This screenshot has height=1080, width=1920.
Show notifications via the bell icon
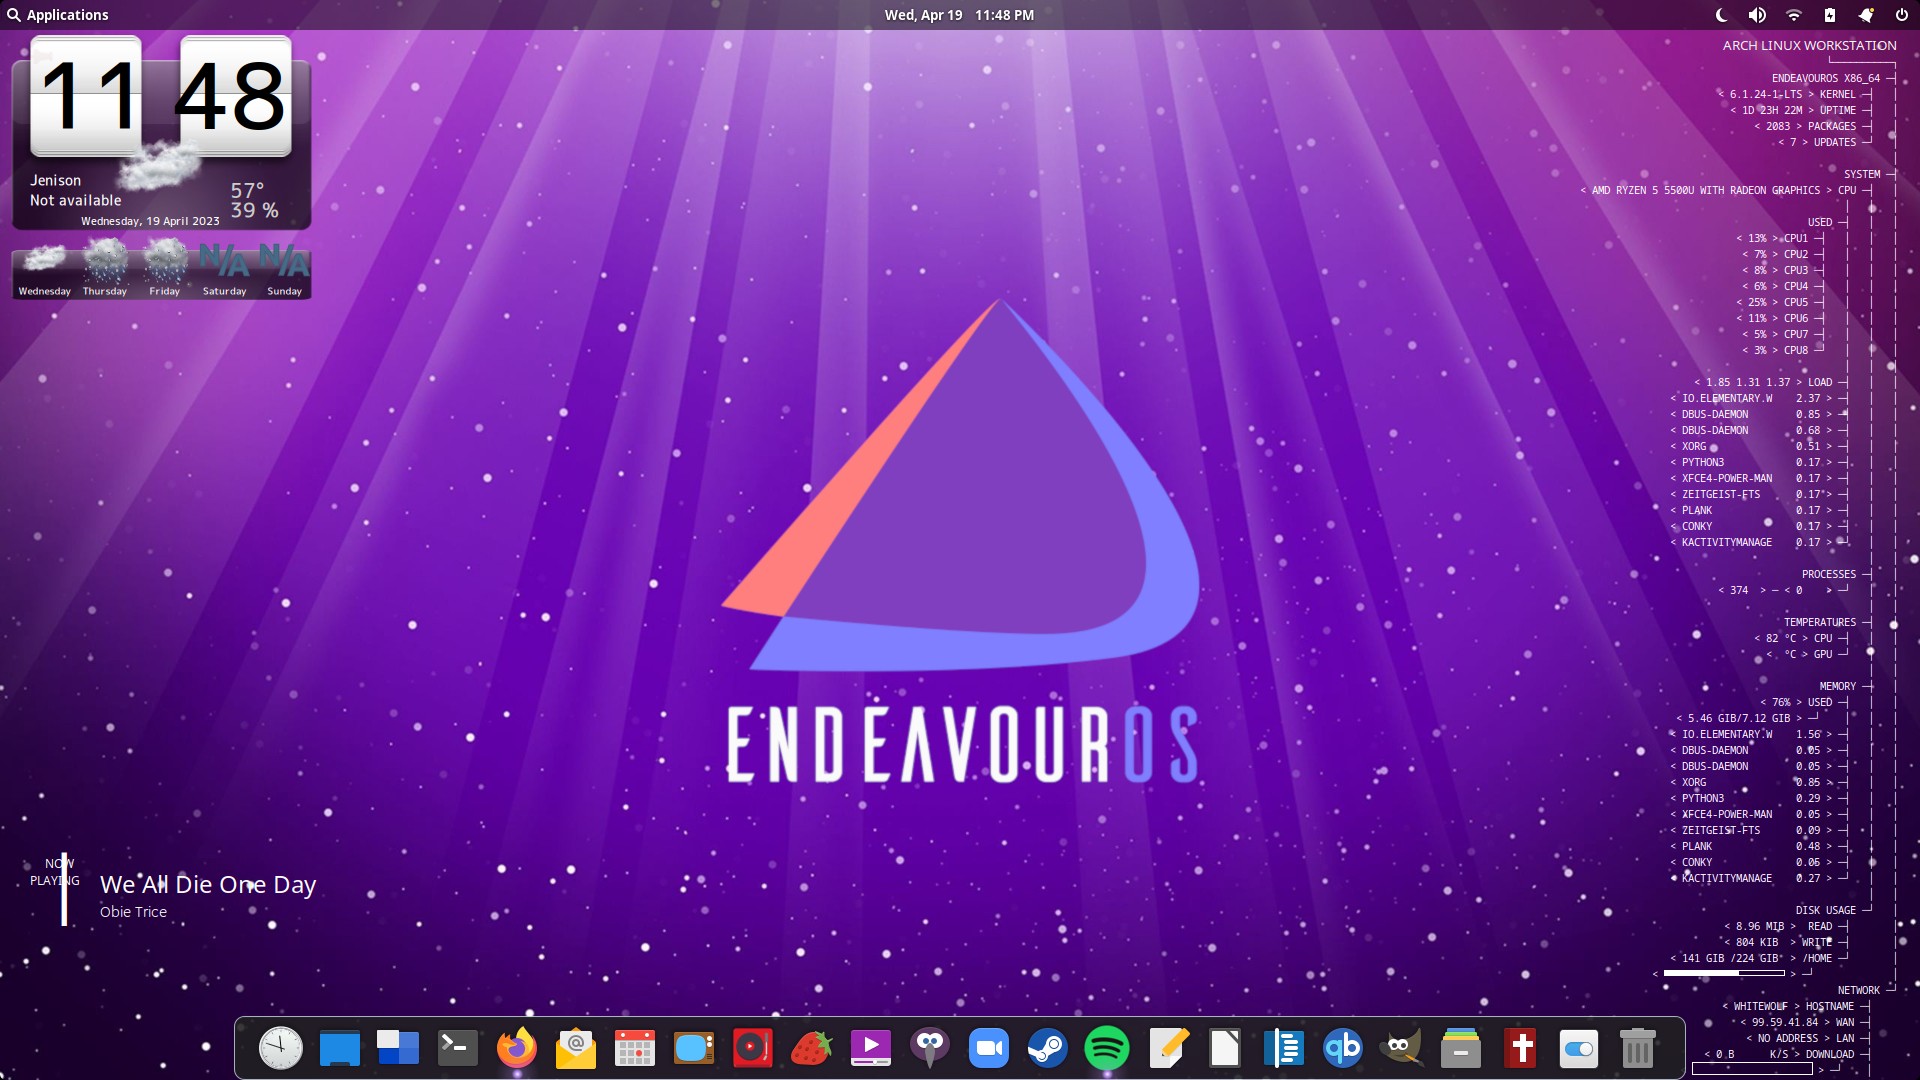tap(1865, 15)
